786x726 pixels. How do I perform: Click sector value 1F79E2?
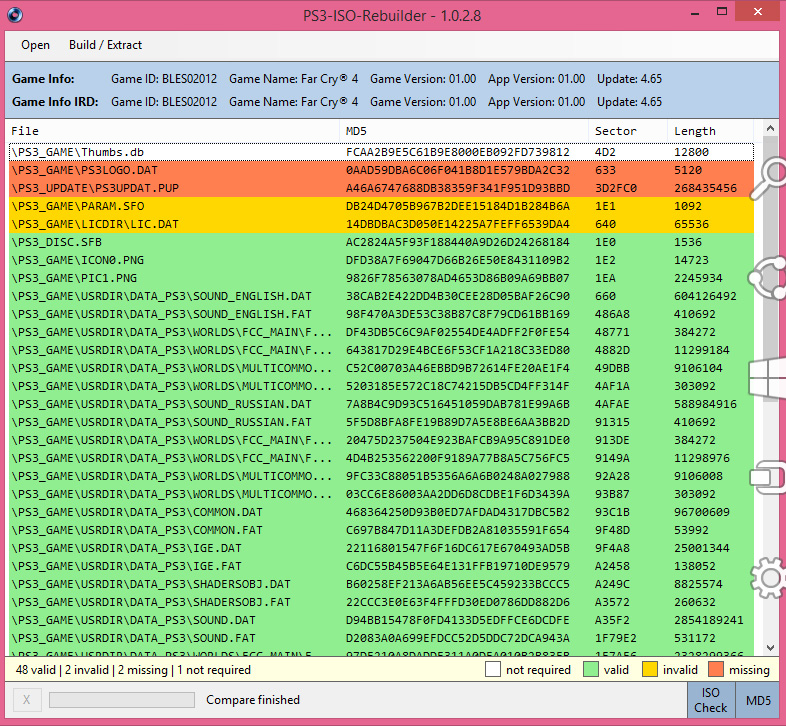point(616,638)
